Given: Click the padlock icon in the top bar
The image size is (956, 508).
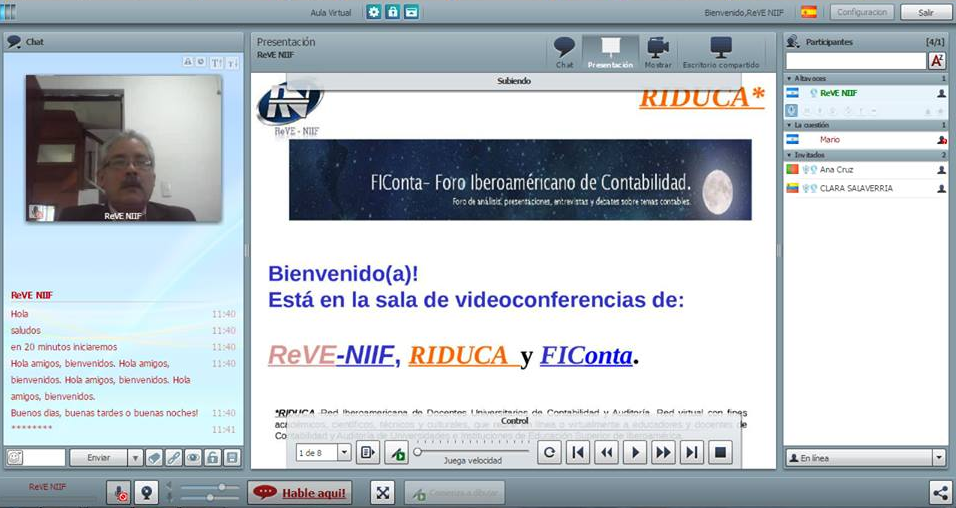Looking at the screenshot, I should coord(392,12).
